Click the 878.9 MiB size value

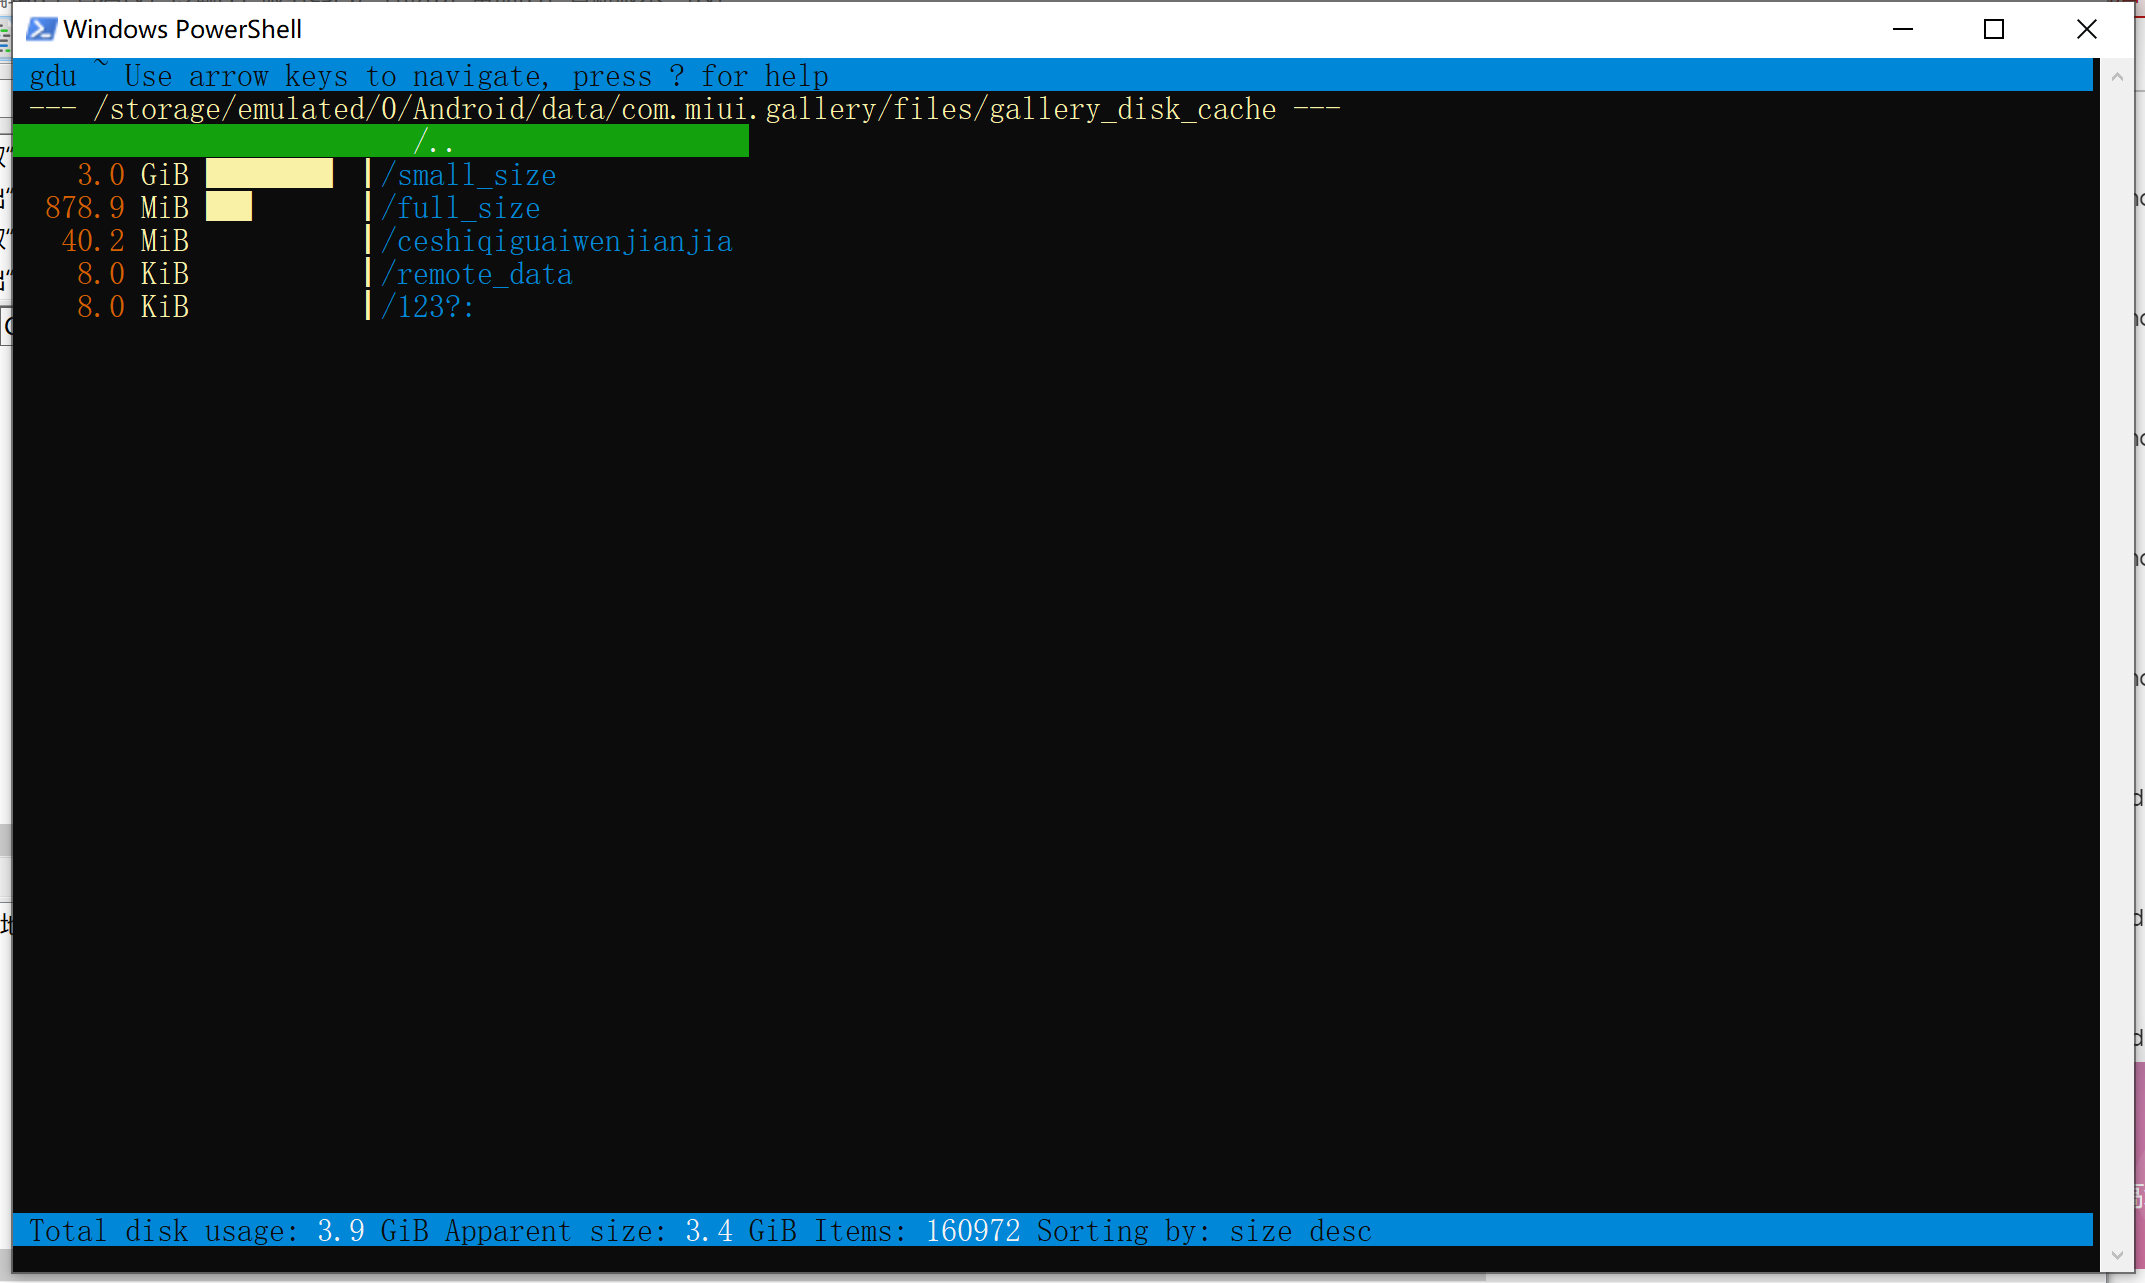[x=116, y=208]
